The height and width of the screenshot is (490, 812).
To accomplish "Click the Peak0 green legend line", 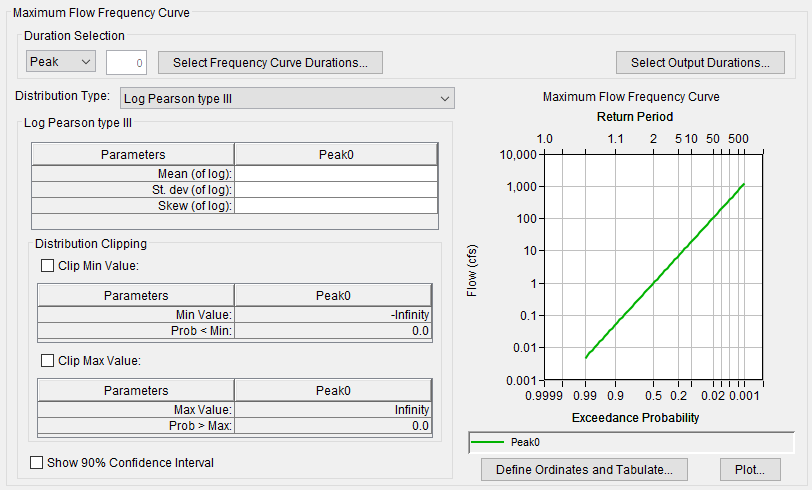I will click(x=487, y=442).
